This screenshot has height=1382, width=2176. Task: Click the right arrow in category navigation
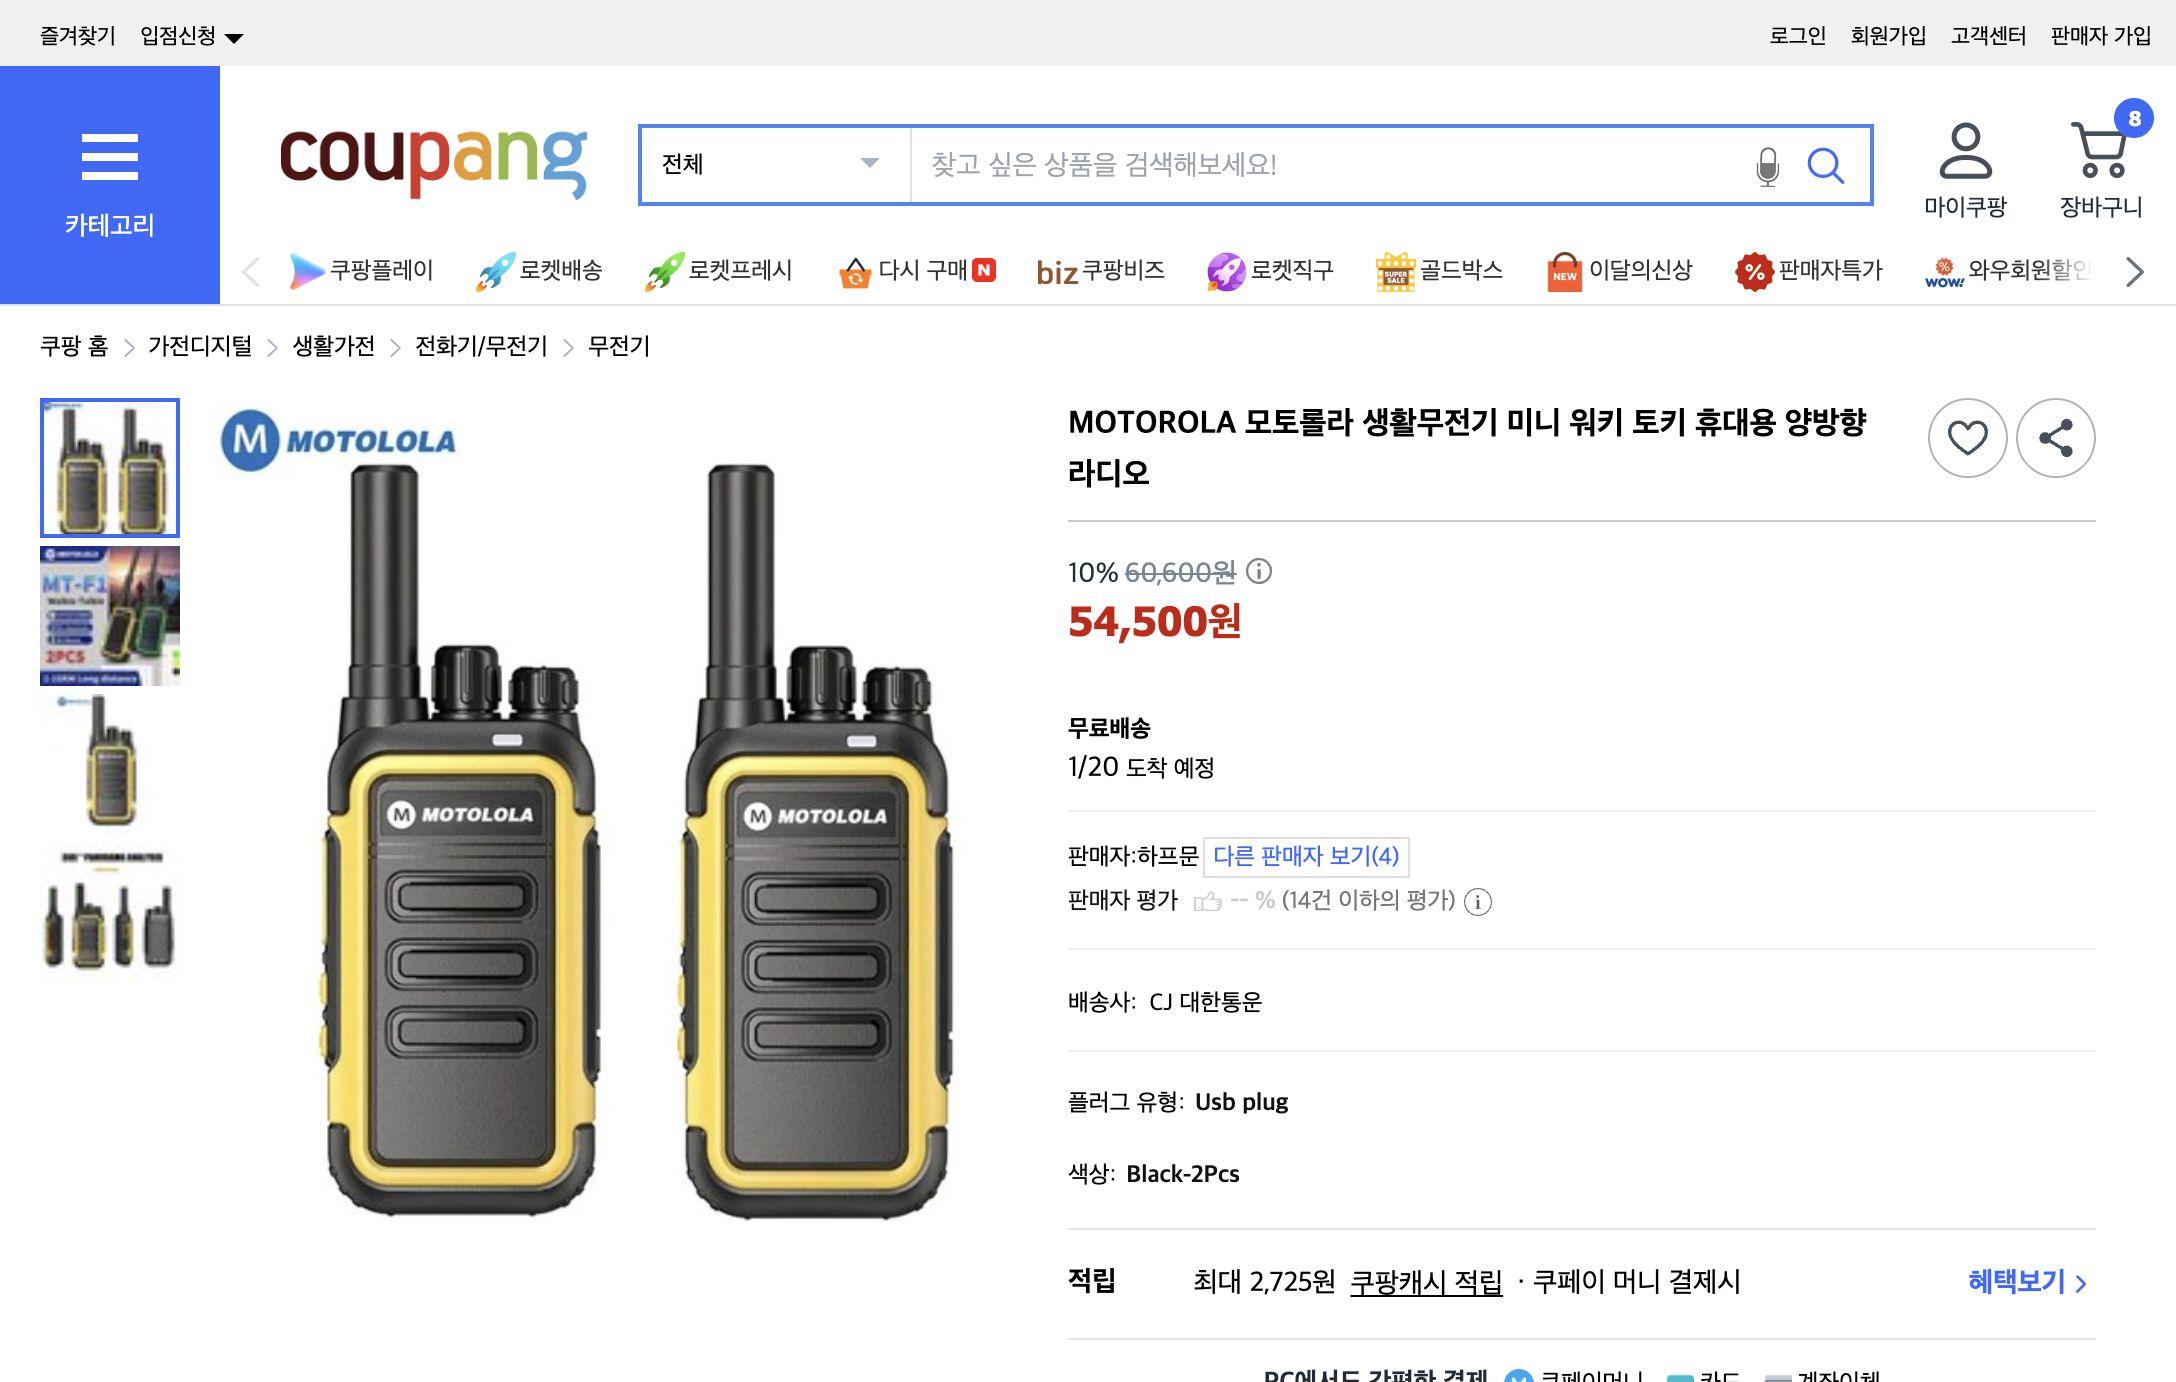coord(2135,270)
